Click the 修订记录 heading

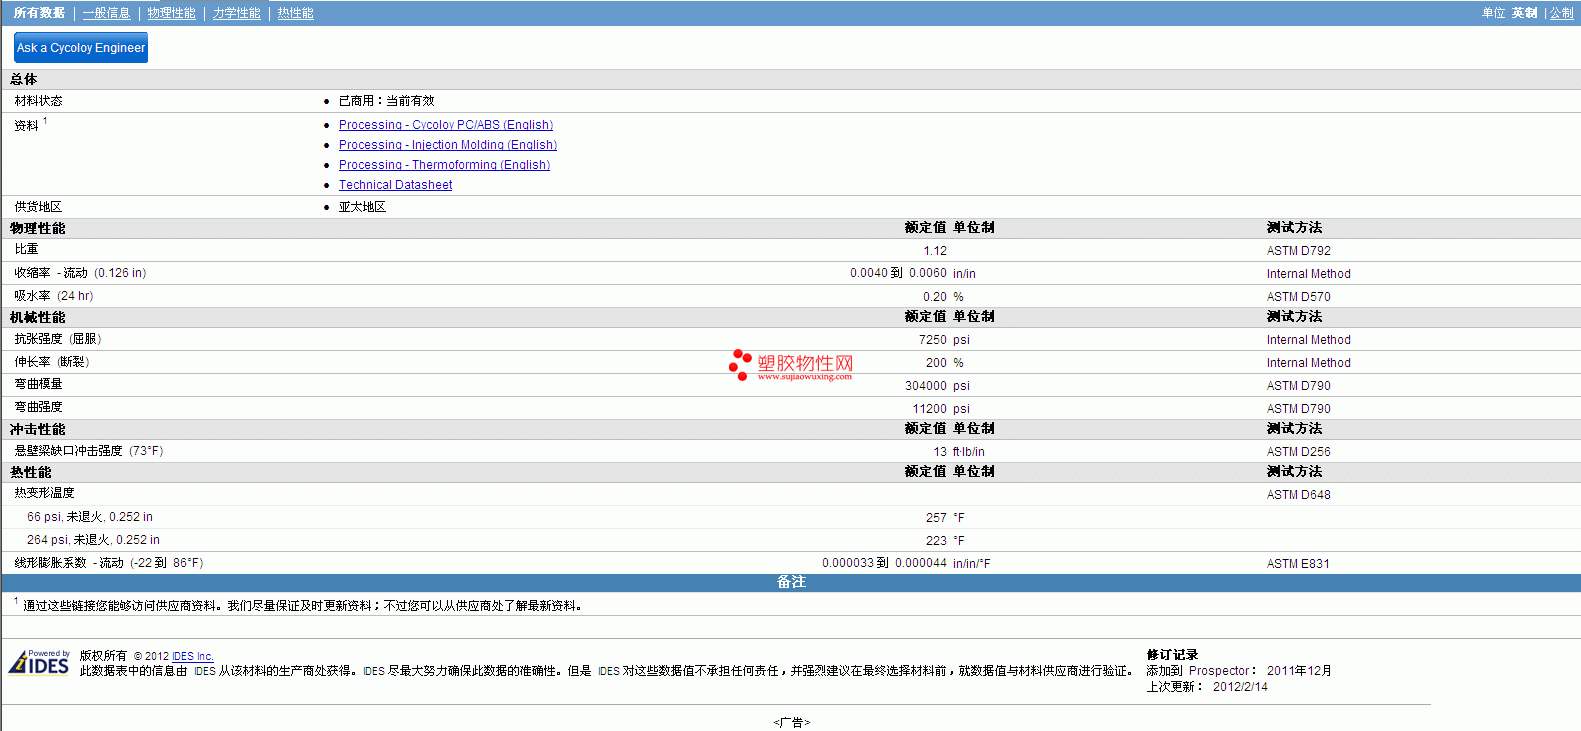[x=1172, y=655]
